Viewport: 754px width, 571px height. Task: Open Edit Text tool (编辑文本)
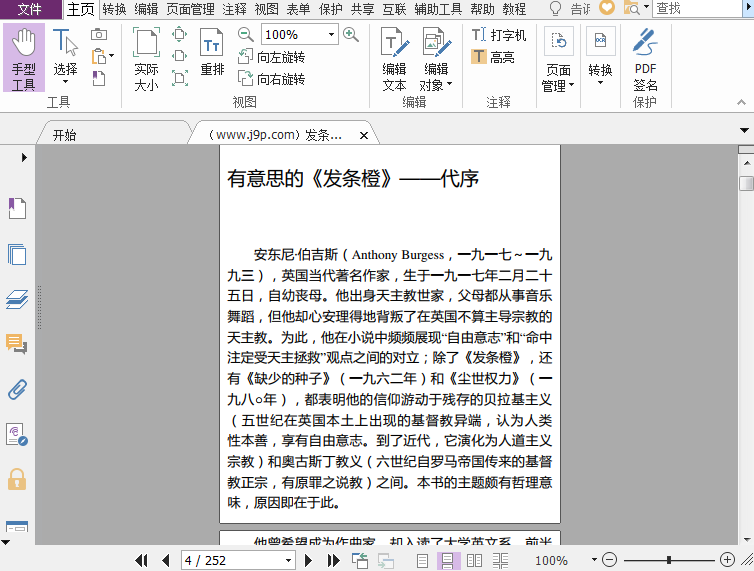point(394,59)
